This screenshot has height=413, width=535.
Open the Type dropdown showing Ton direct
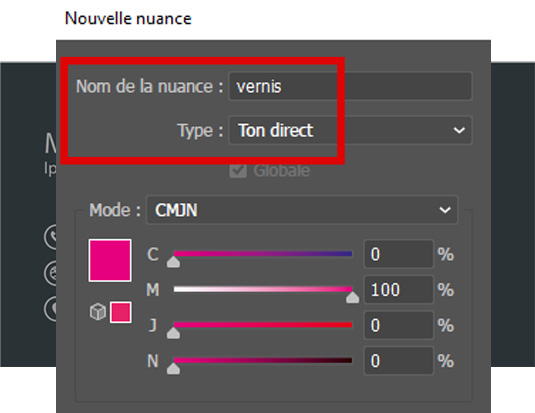[350, 130]
